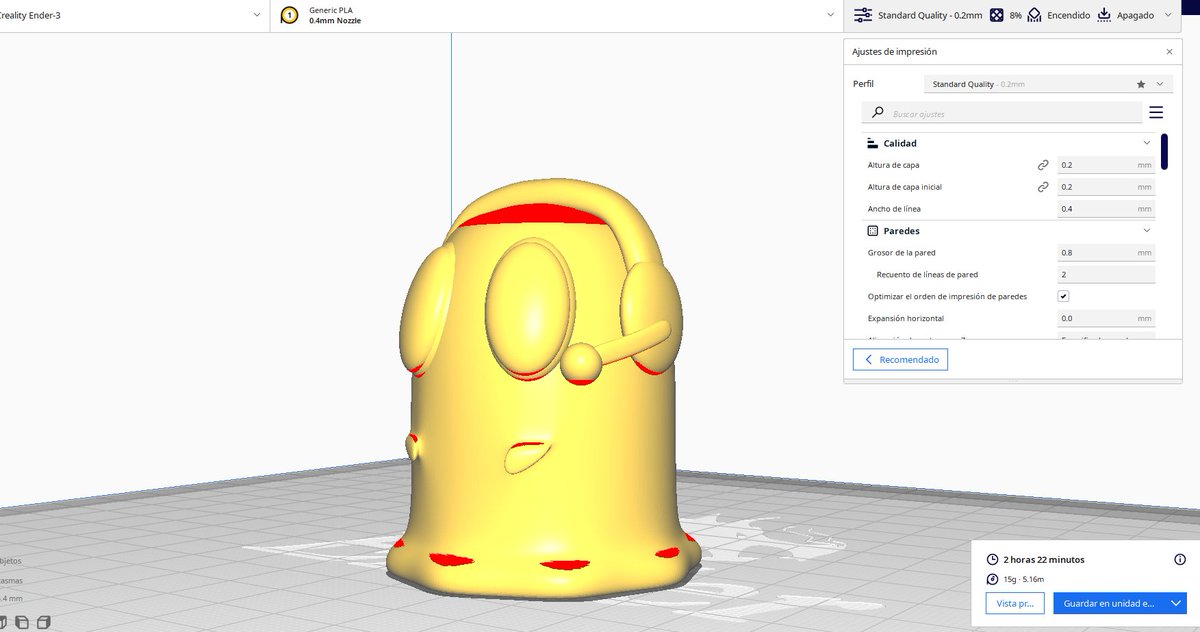Click the Grosor de la pared value field

click(x=1106, y=253)
